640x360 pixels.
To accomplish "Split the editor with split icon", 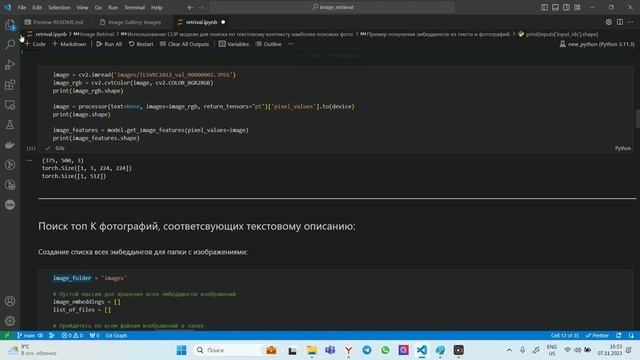I will 620,22.
